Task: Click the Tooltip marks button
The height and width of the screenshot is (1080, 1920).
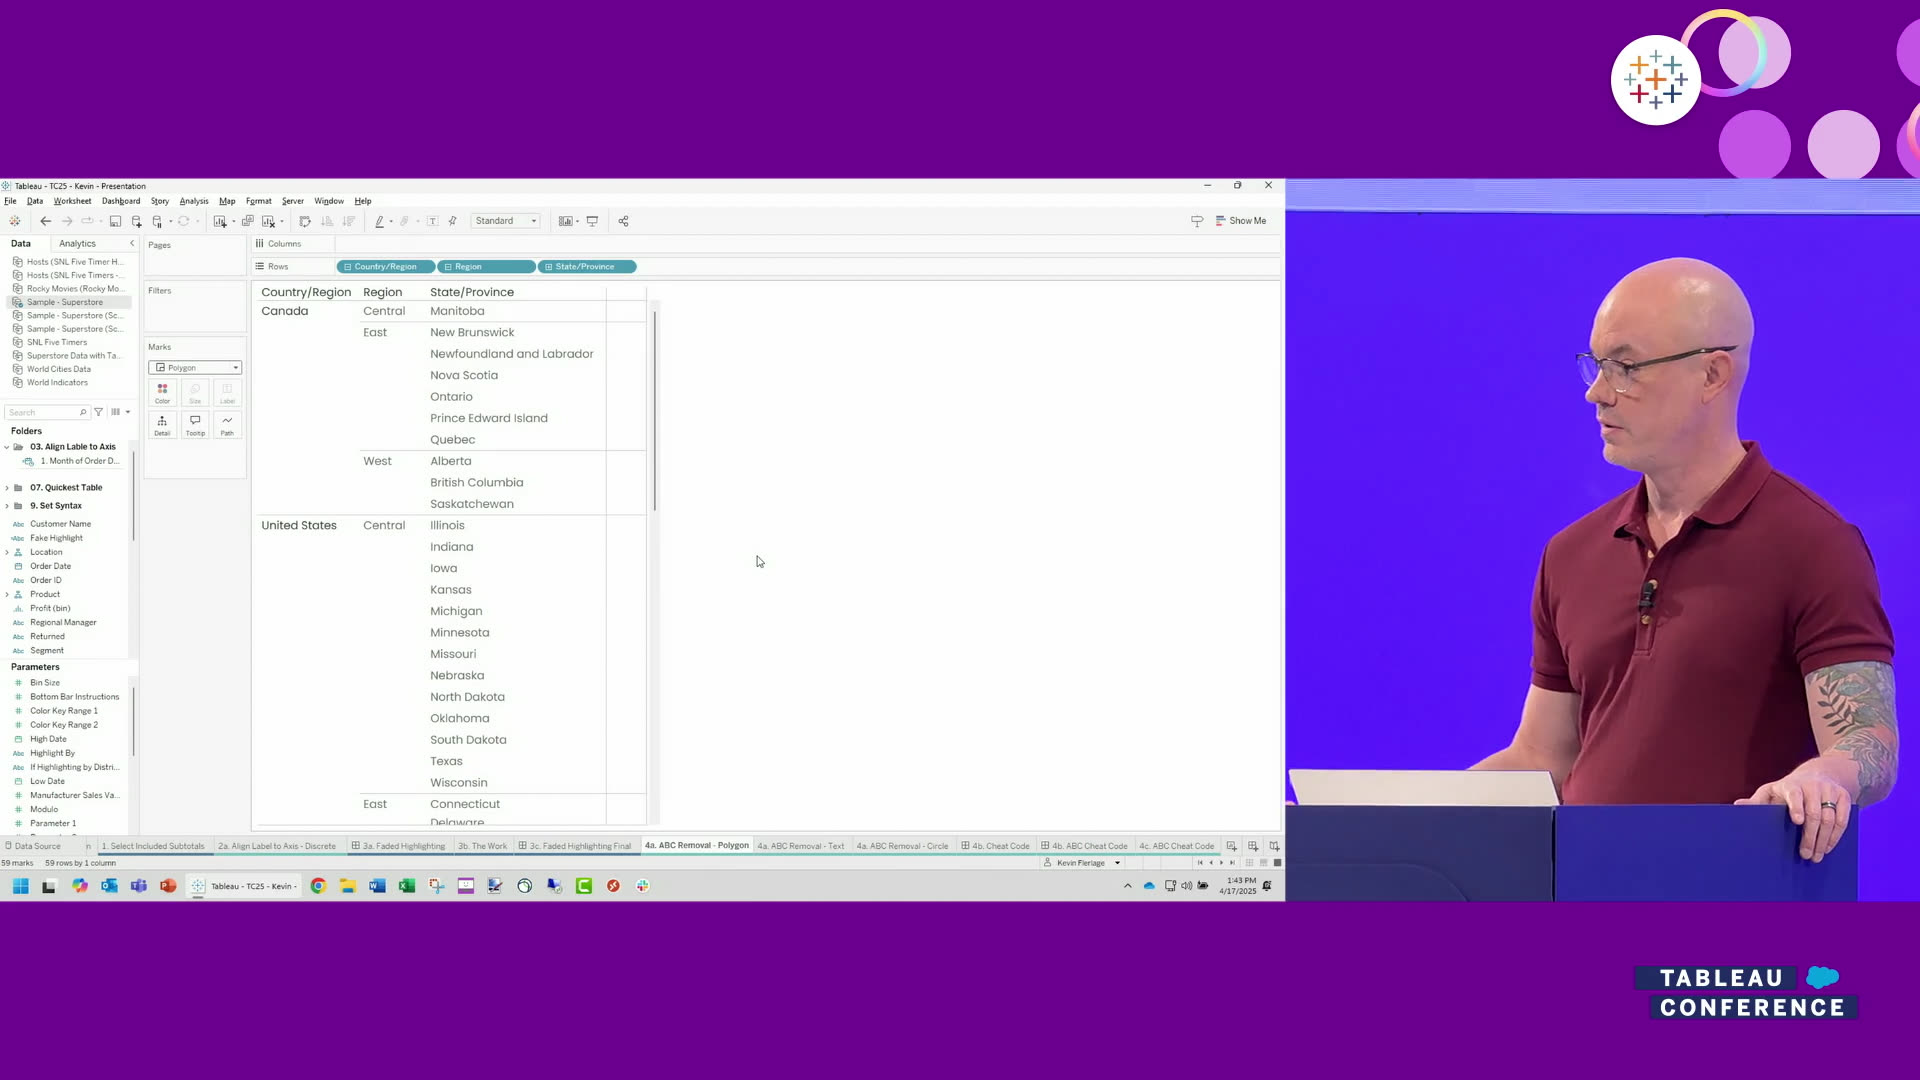Action: [x=195, y=425]
